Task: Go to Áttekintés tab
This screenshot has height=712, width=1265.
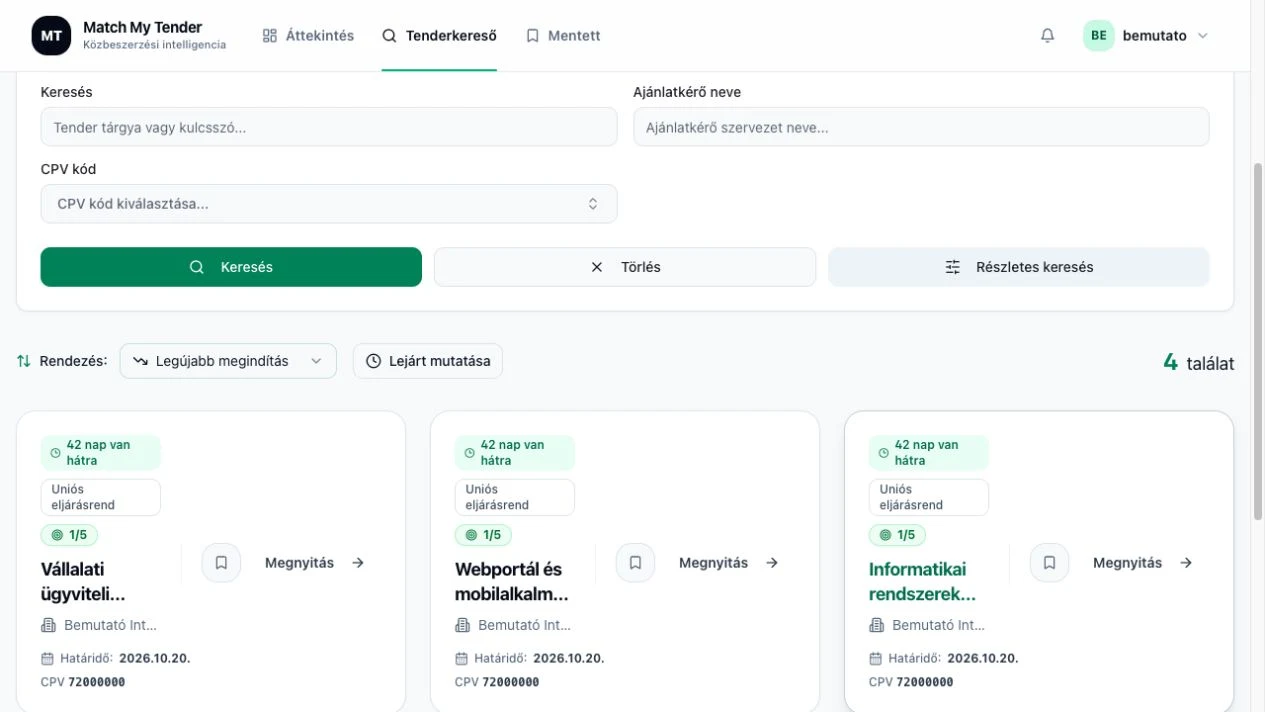Action: coord(308,36)
